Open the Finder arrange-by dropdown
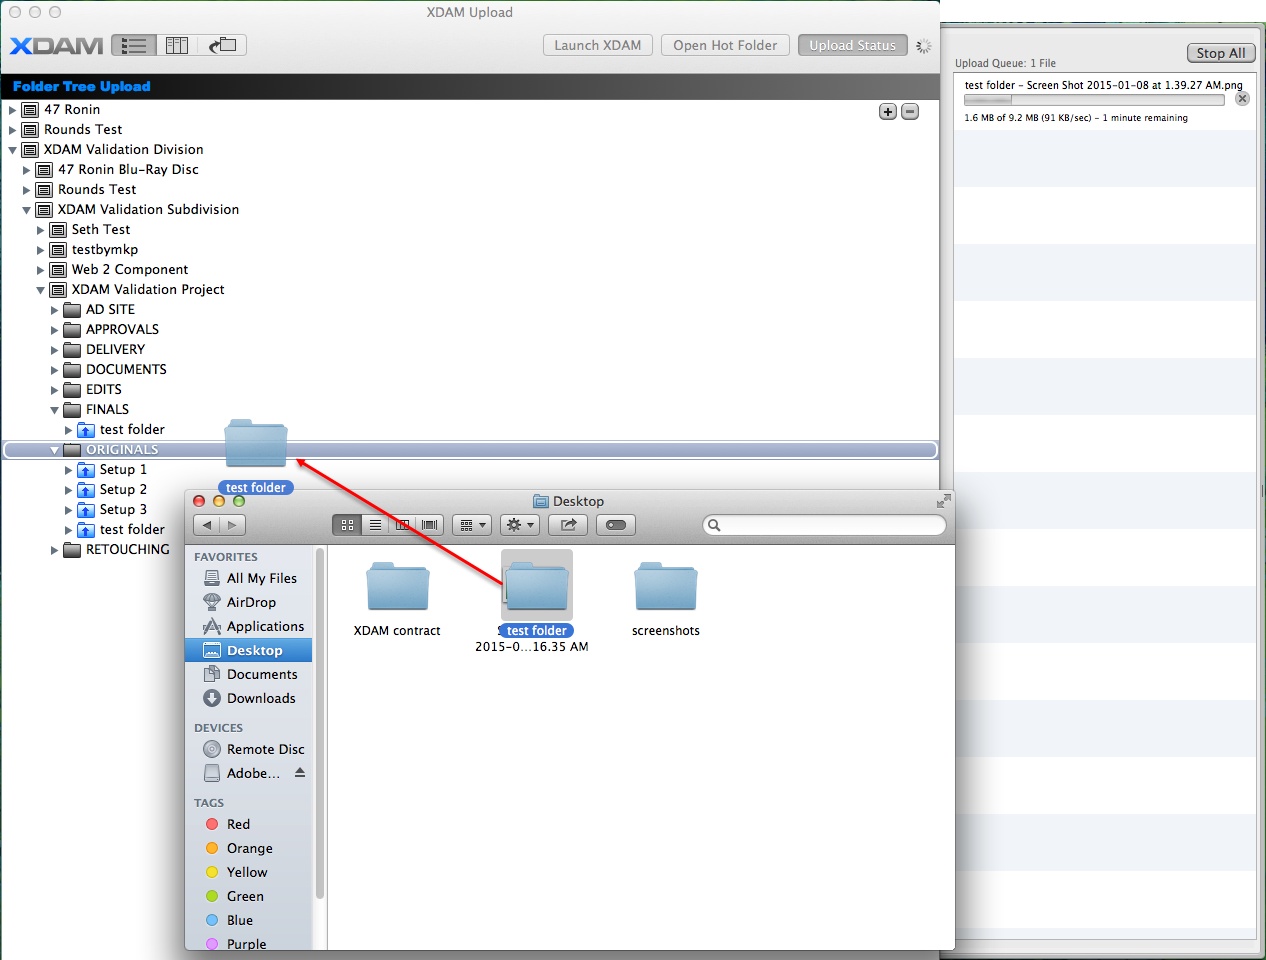1266x960 pixels. click(x=472, y=525)
